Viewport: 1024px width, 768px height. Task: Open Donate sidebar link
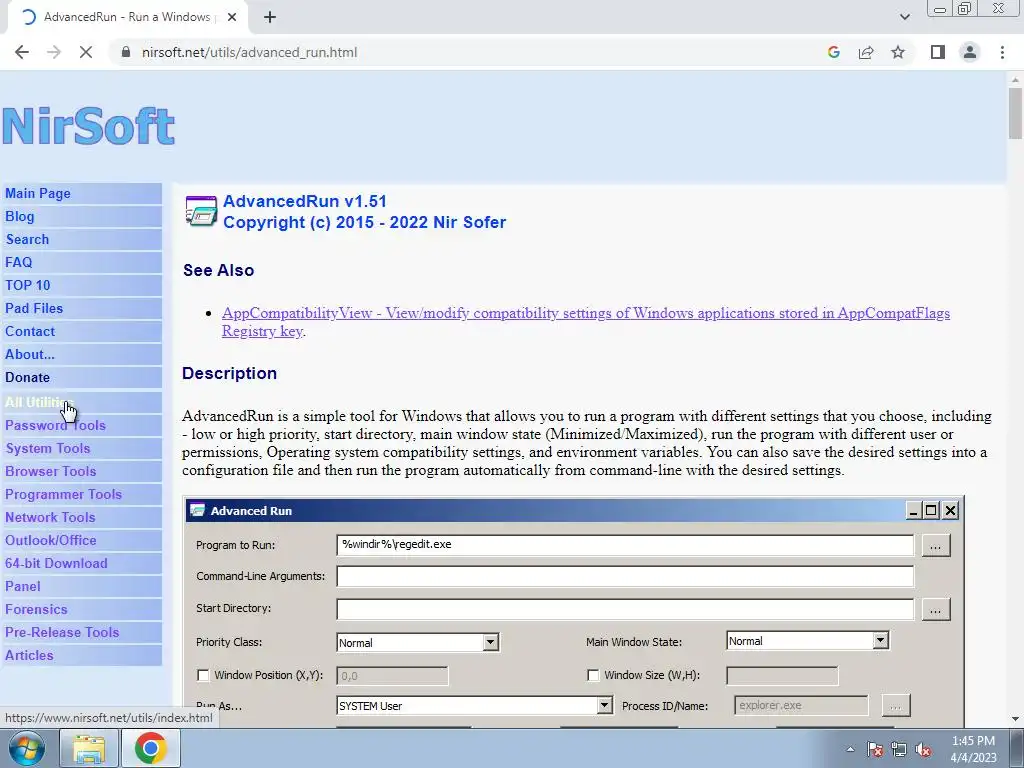[x=27, y=377]
